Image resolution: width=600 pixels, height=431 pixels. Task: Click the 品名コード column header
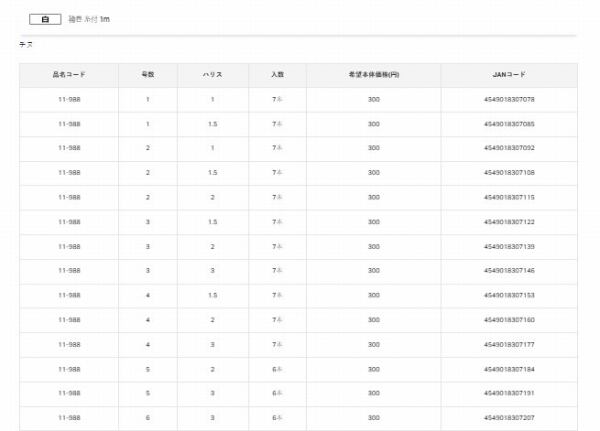[69, 75]
